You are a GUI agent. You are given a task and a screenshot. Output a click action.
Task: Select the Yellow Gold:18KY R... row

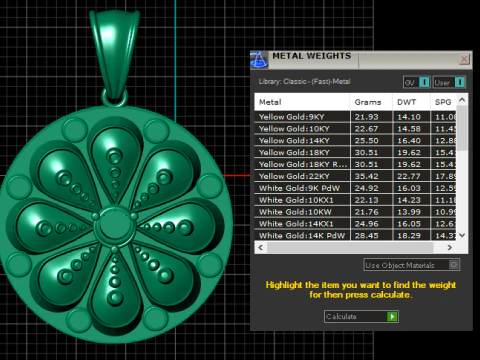click(355, 164)
